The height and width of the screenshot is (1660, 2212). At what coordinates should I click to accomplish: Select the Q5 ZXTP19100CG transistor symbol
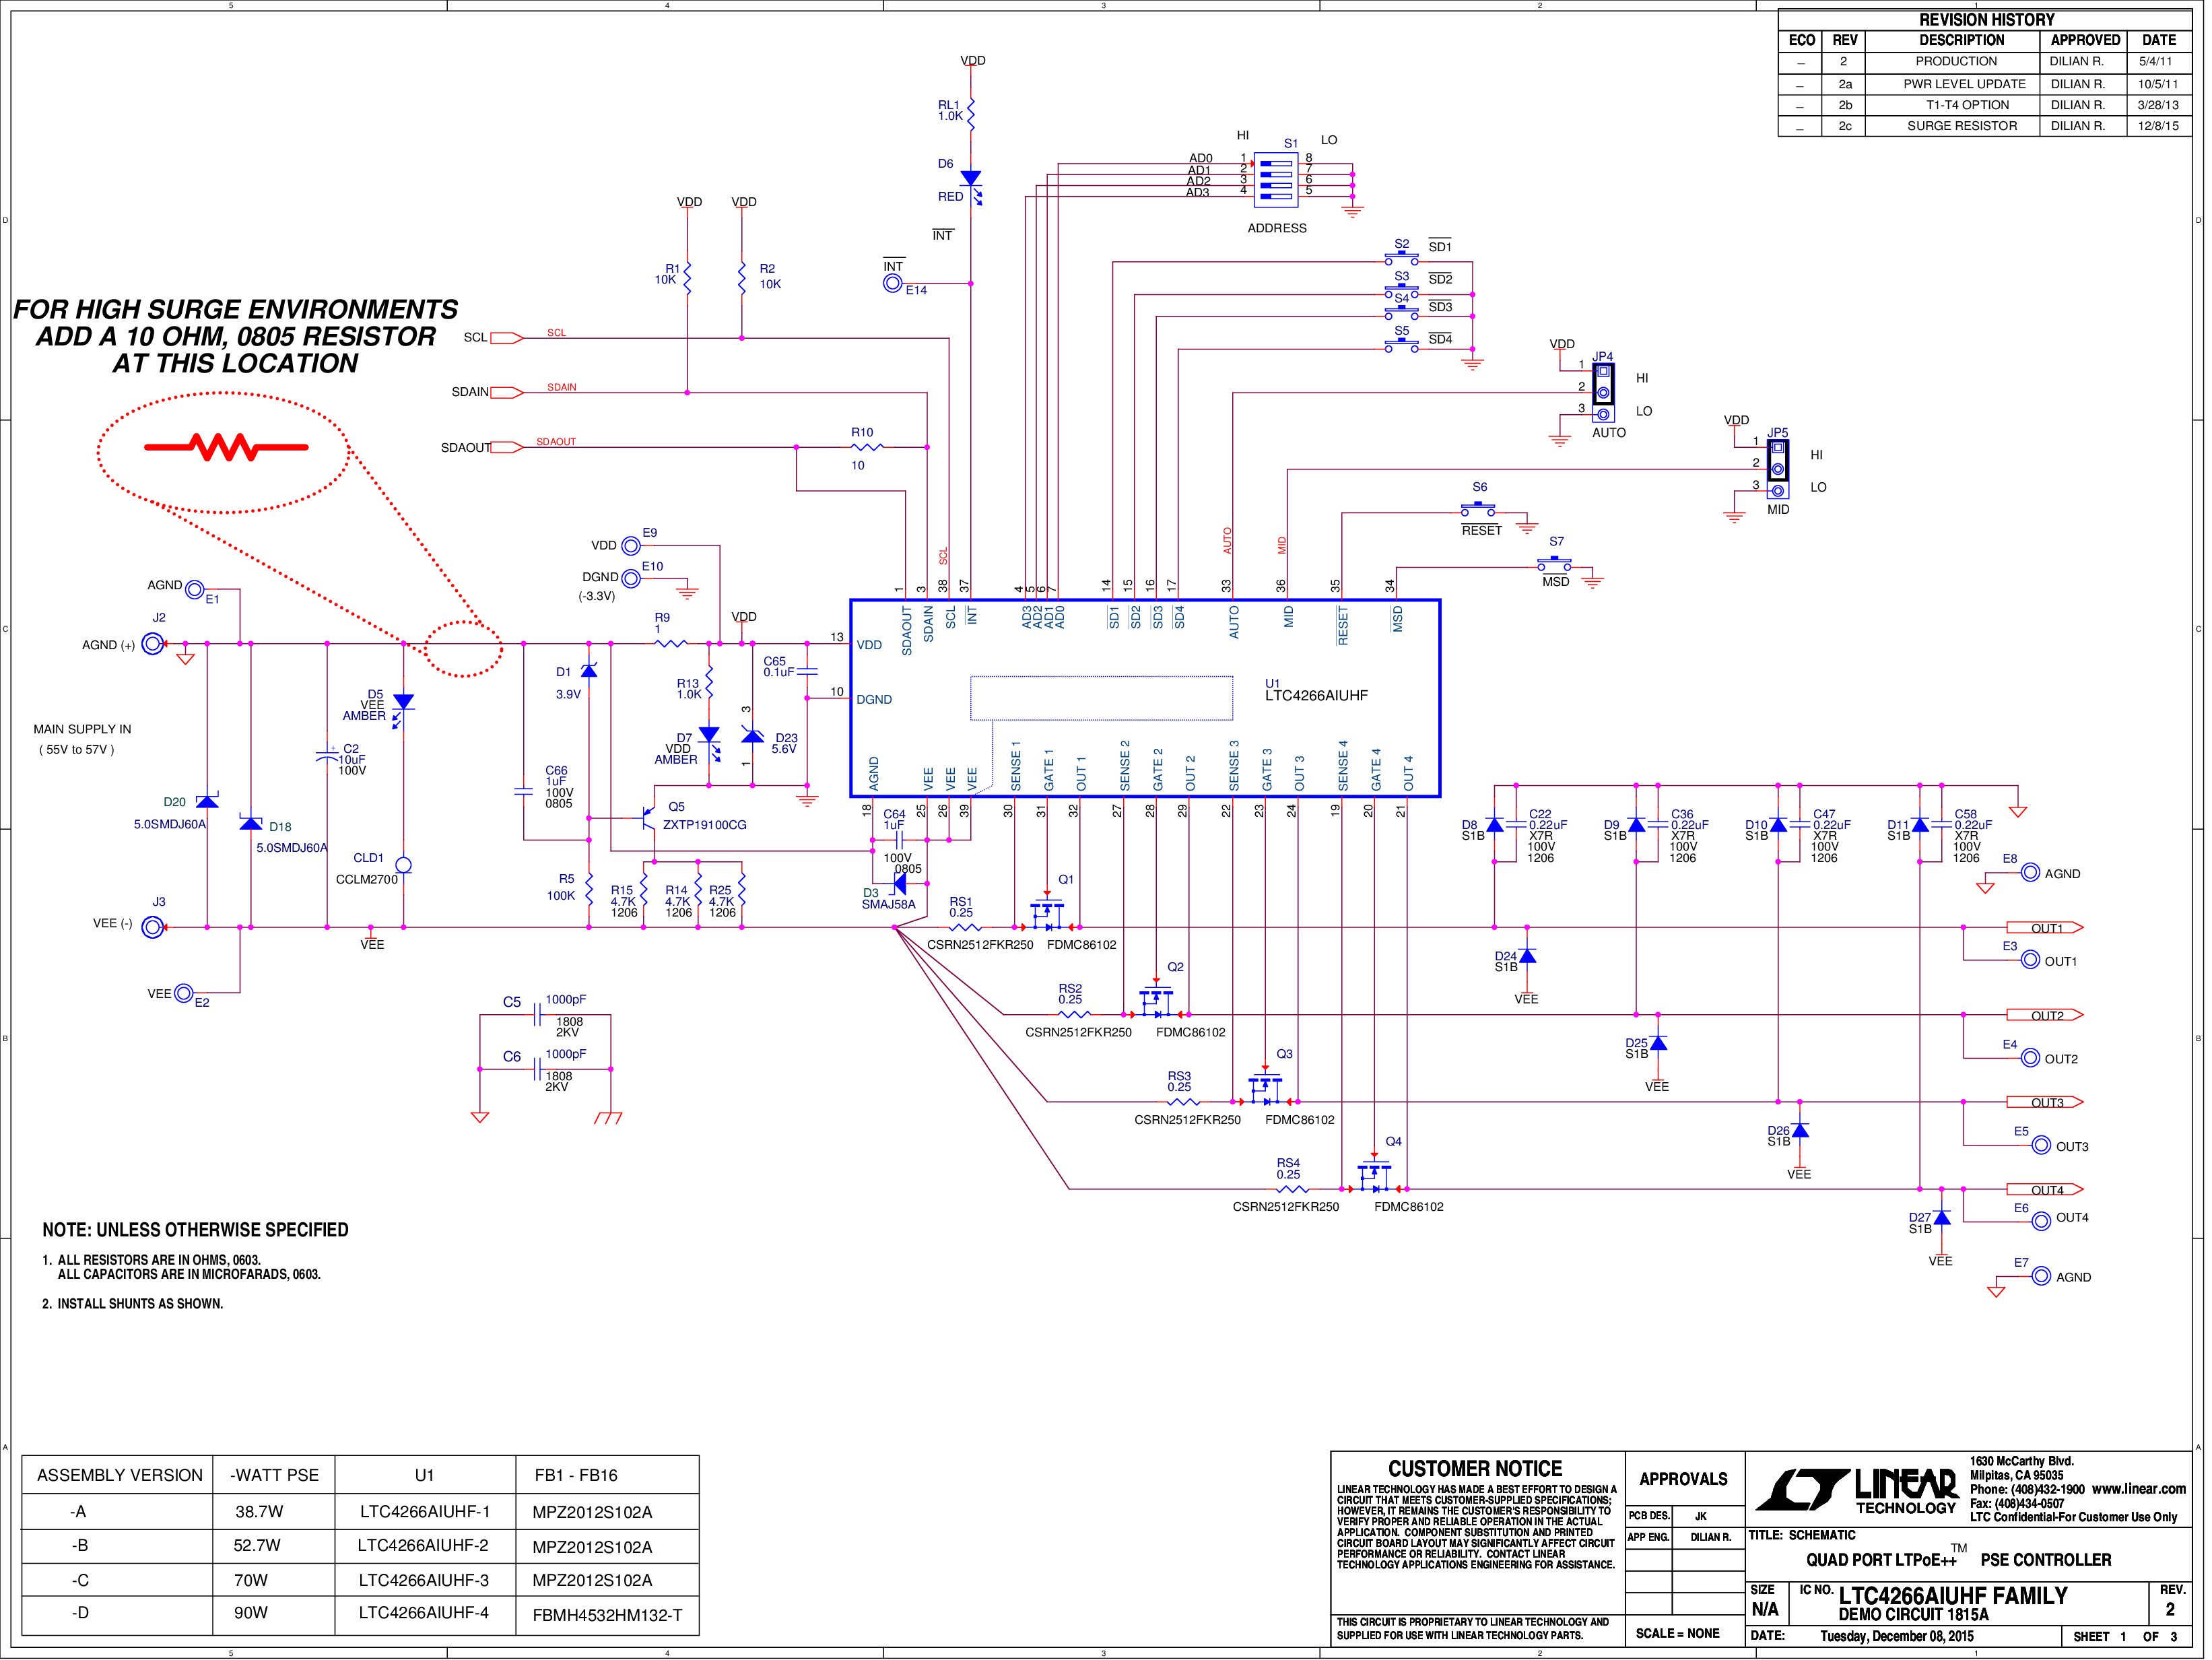pyautogui.click(x=649, y=819)
